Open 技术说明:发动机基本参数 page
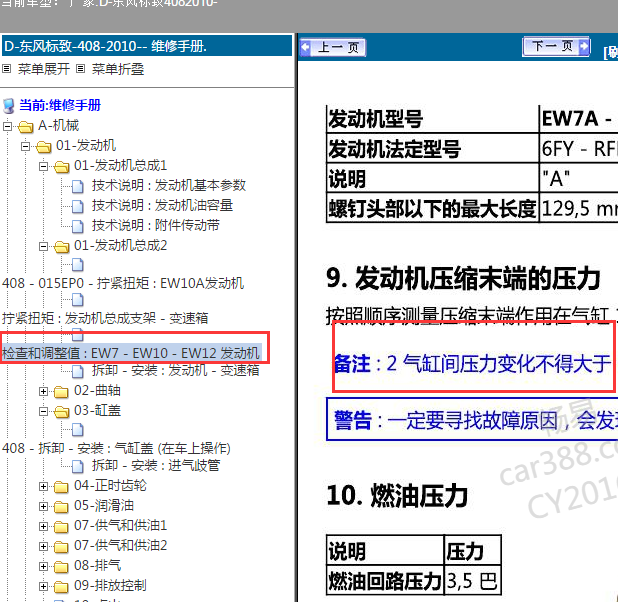The height and width of the screenshot is (602, 618). 169,185
